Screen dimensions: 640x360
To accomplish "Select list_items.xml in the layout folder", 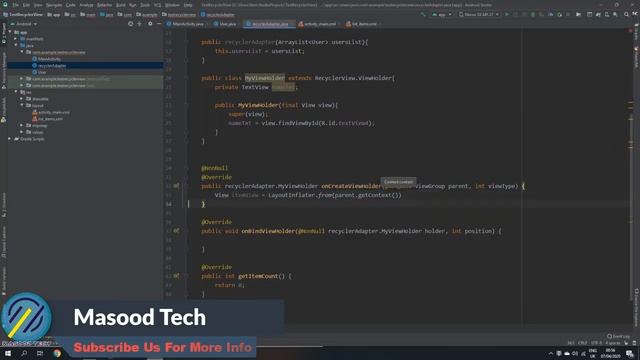I will [x=50, y=119].
